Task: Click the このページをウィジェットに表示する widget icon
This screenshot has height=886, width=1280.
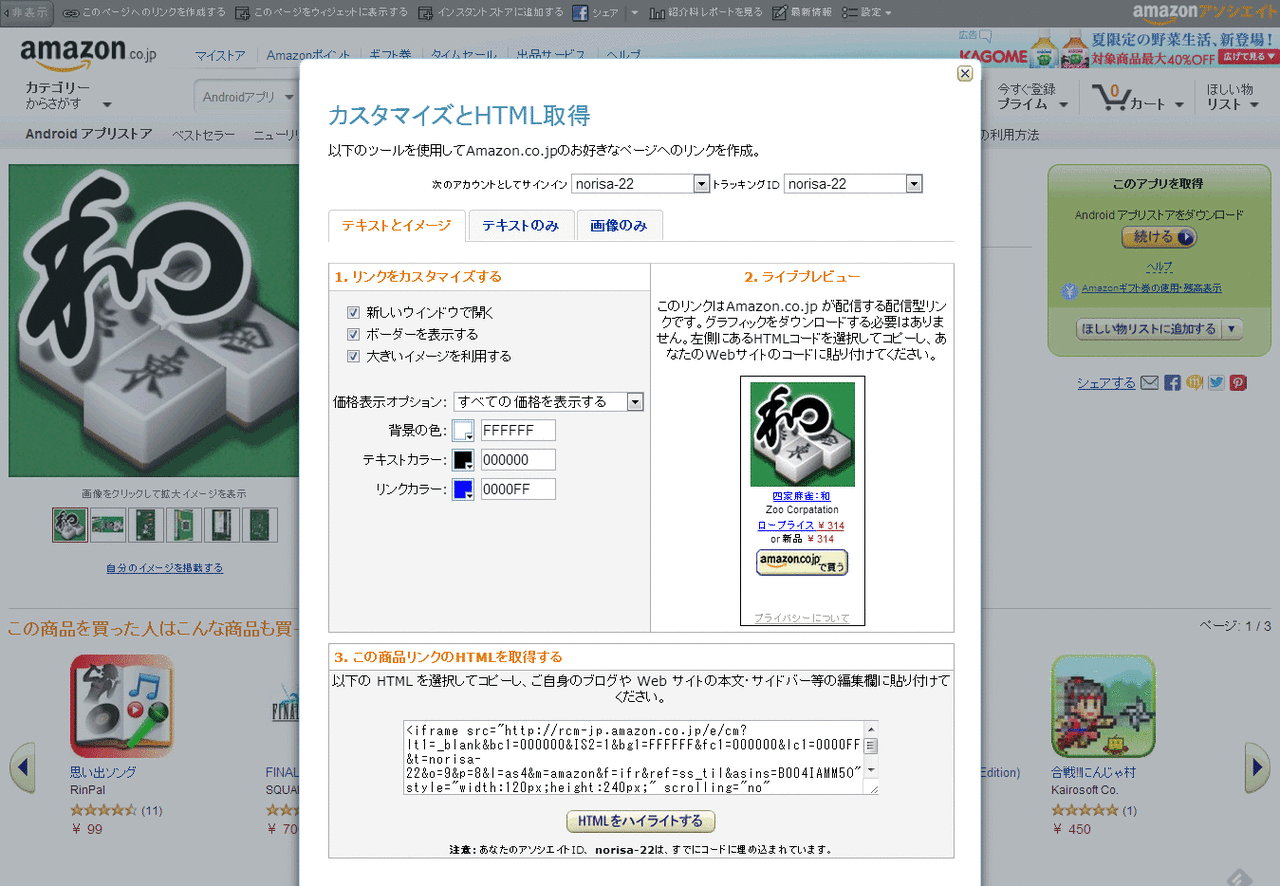Action: [x=243, y=13]
